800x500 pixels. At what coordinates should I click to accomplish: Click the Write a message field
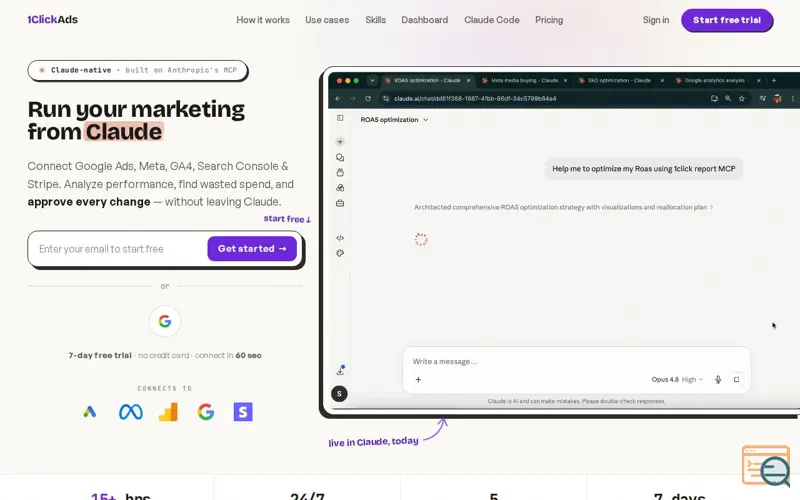tap(577, 361)
